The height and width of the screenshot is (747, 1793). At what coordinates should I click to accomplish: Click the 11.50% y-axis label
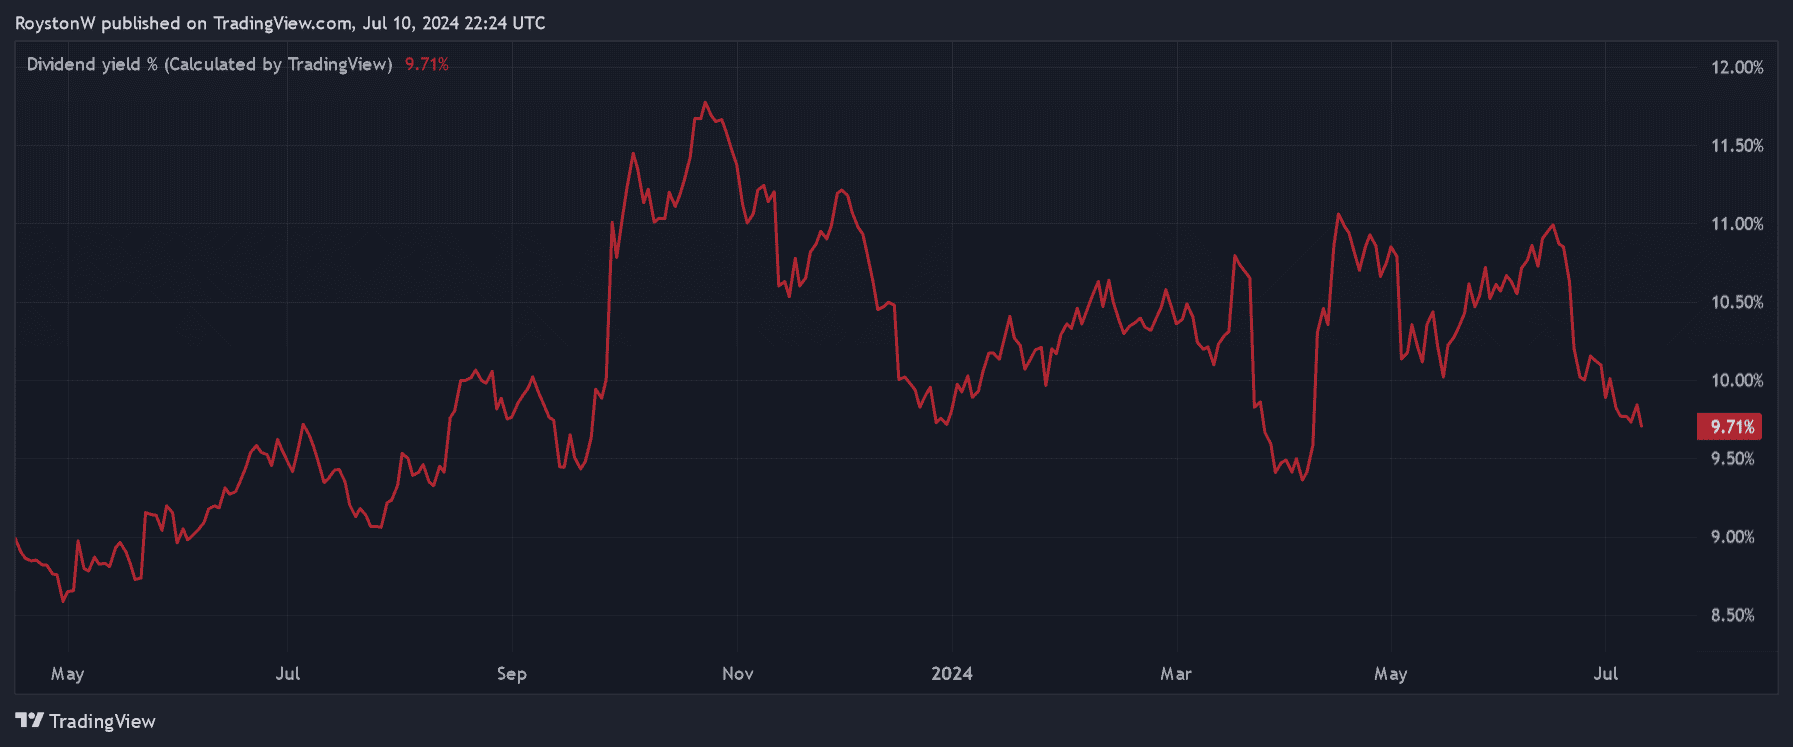click(1737, 146)
